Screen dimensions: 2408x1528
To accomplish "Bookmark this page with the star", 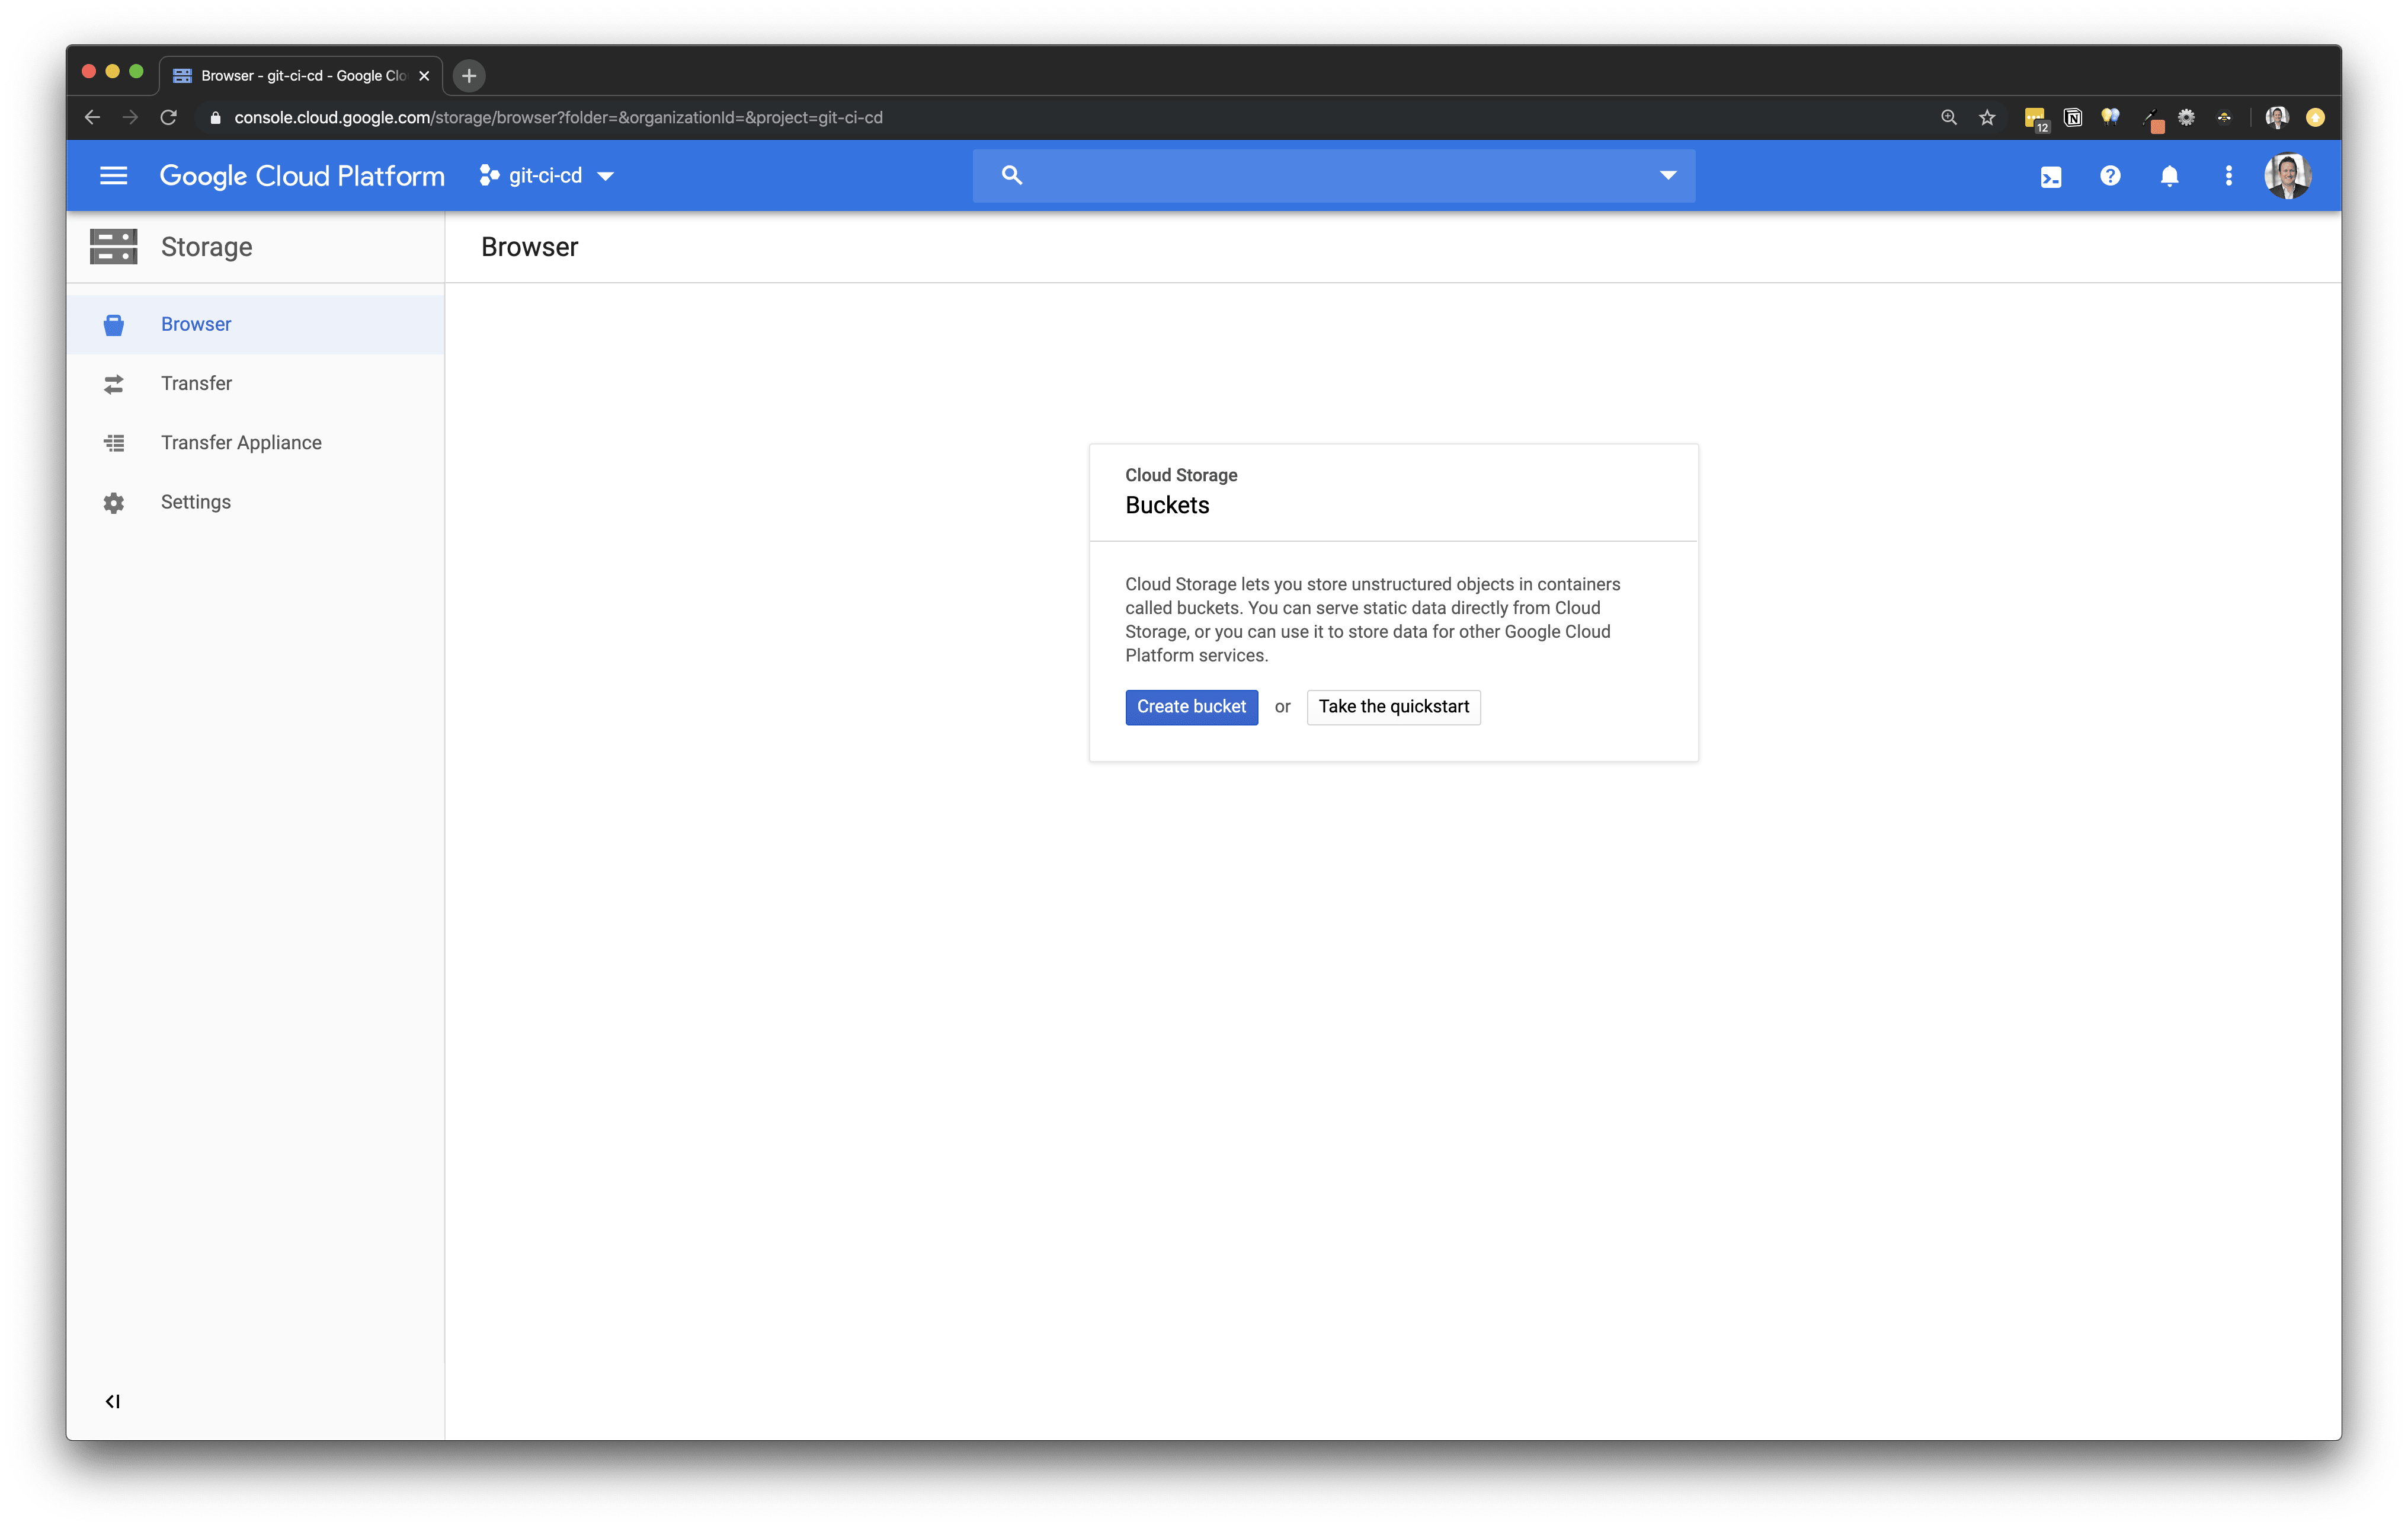I will (1987, 117).
